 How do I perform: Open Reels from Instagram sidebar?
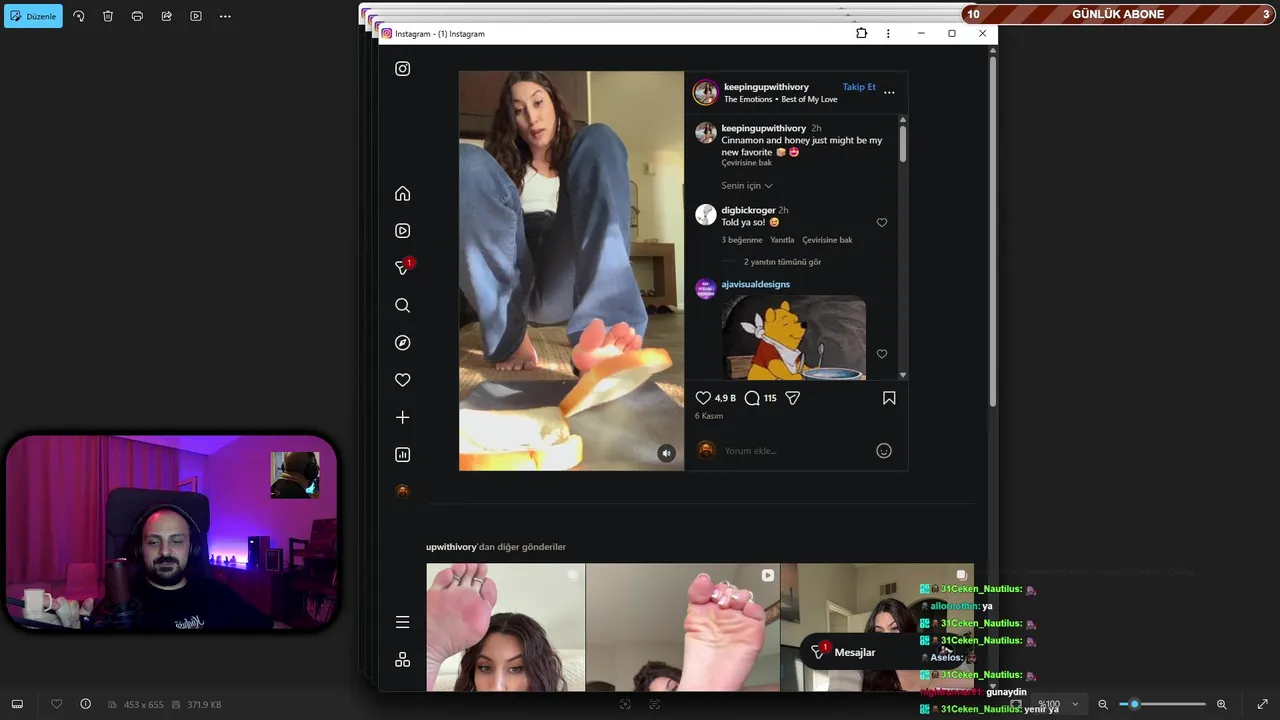click(402, 230)
